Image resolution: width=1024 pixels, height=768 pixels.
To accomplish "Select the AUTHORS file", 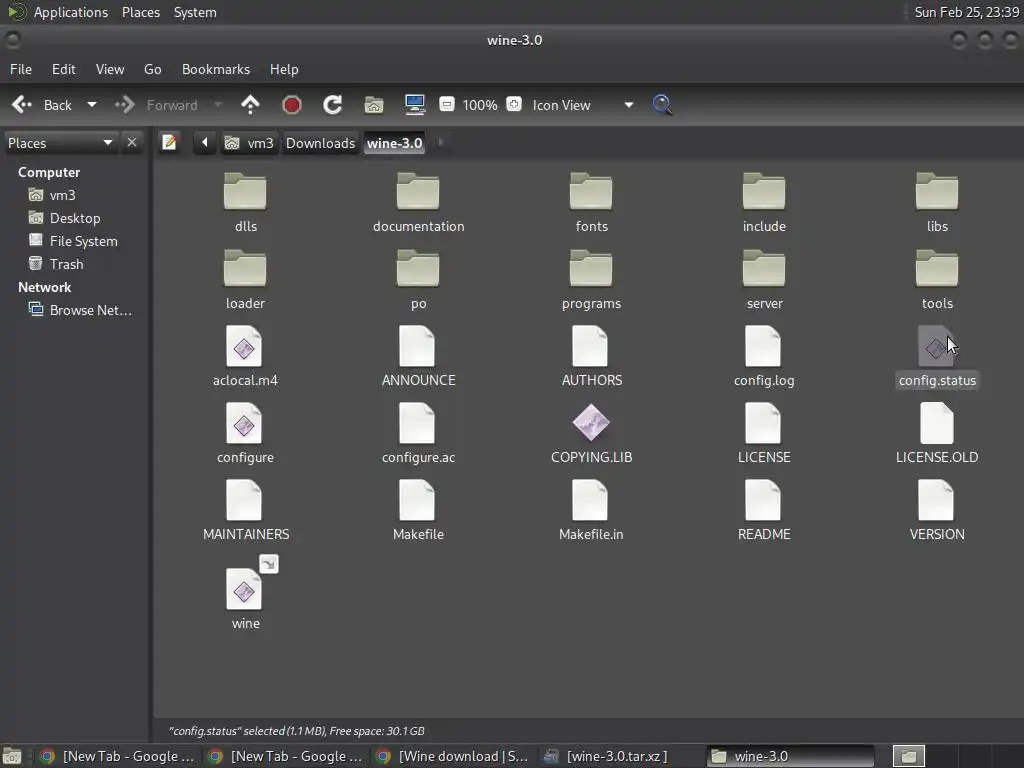I will coord(591,357).
